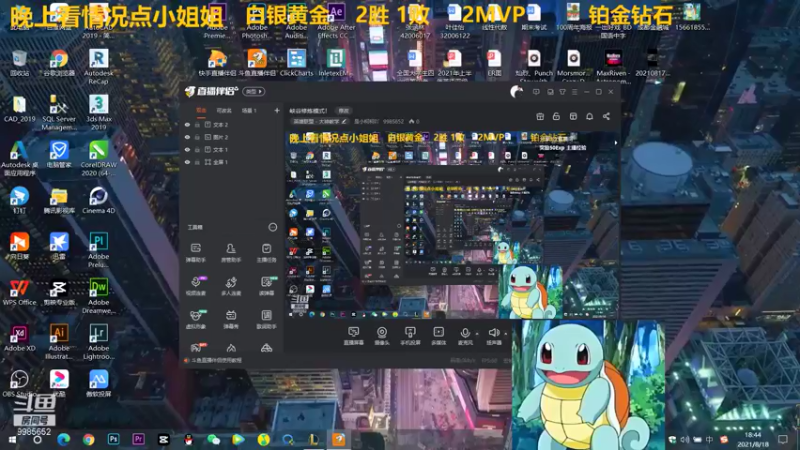The image size is (800, 450).
Task: Open OBS Studio desktop shortcut
Action: click(x=19, y=384)
